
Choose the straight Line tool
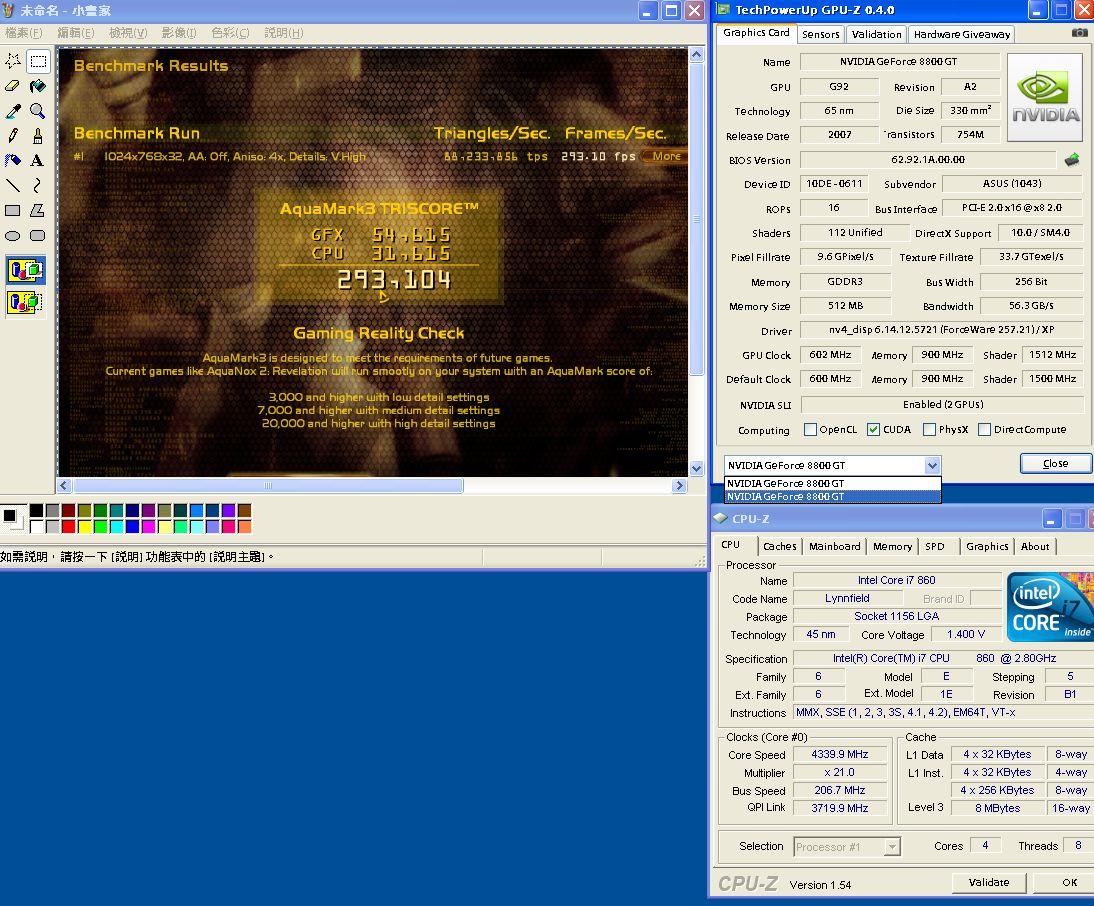13,186
